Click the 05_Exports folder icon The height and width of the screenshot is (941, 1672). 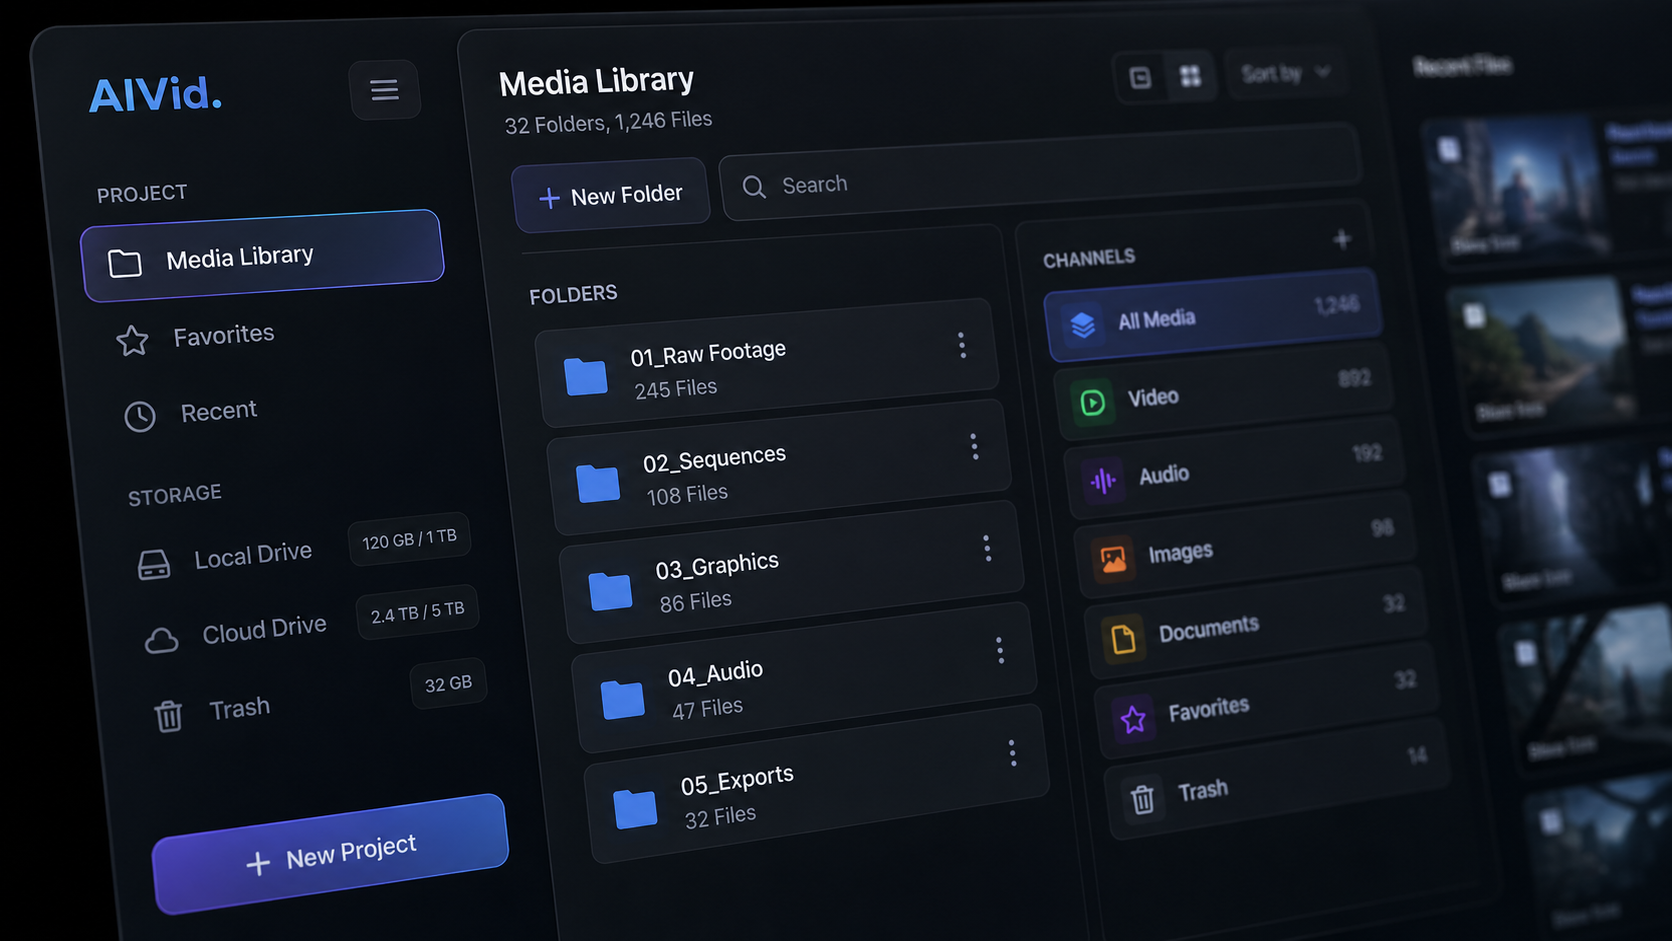pos(635,809)
